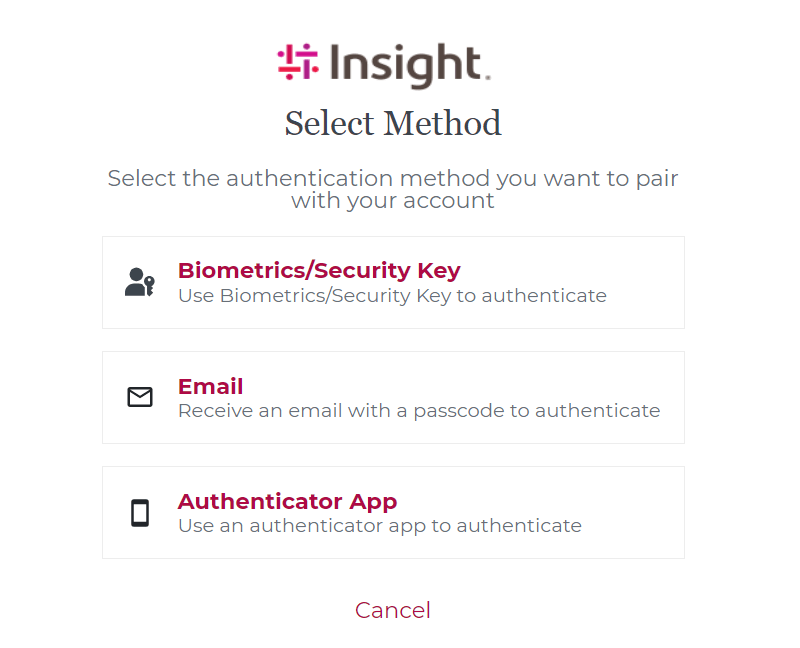
Task: Click the Authenticator App title text
Action: [x=287, y=501]
